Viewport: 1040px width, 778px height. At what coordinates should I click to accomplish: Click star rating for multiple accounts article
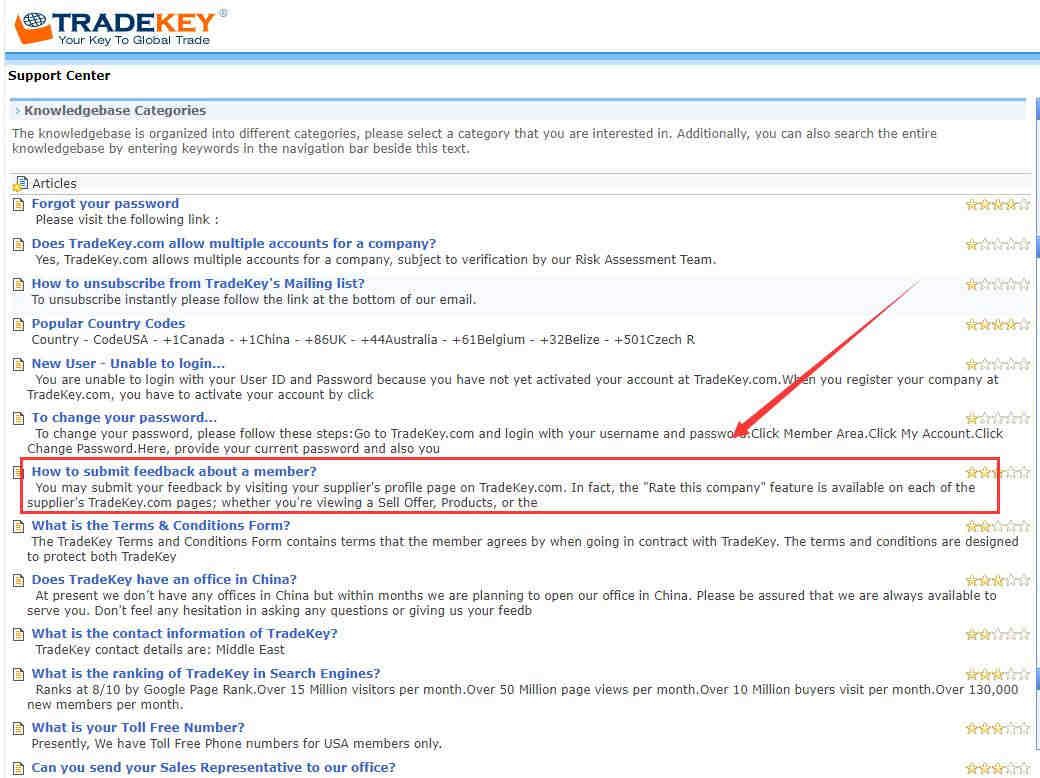coord(998,244)
